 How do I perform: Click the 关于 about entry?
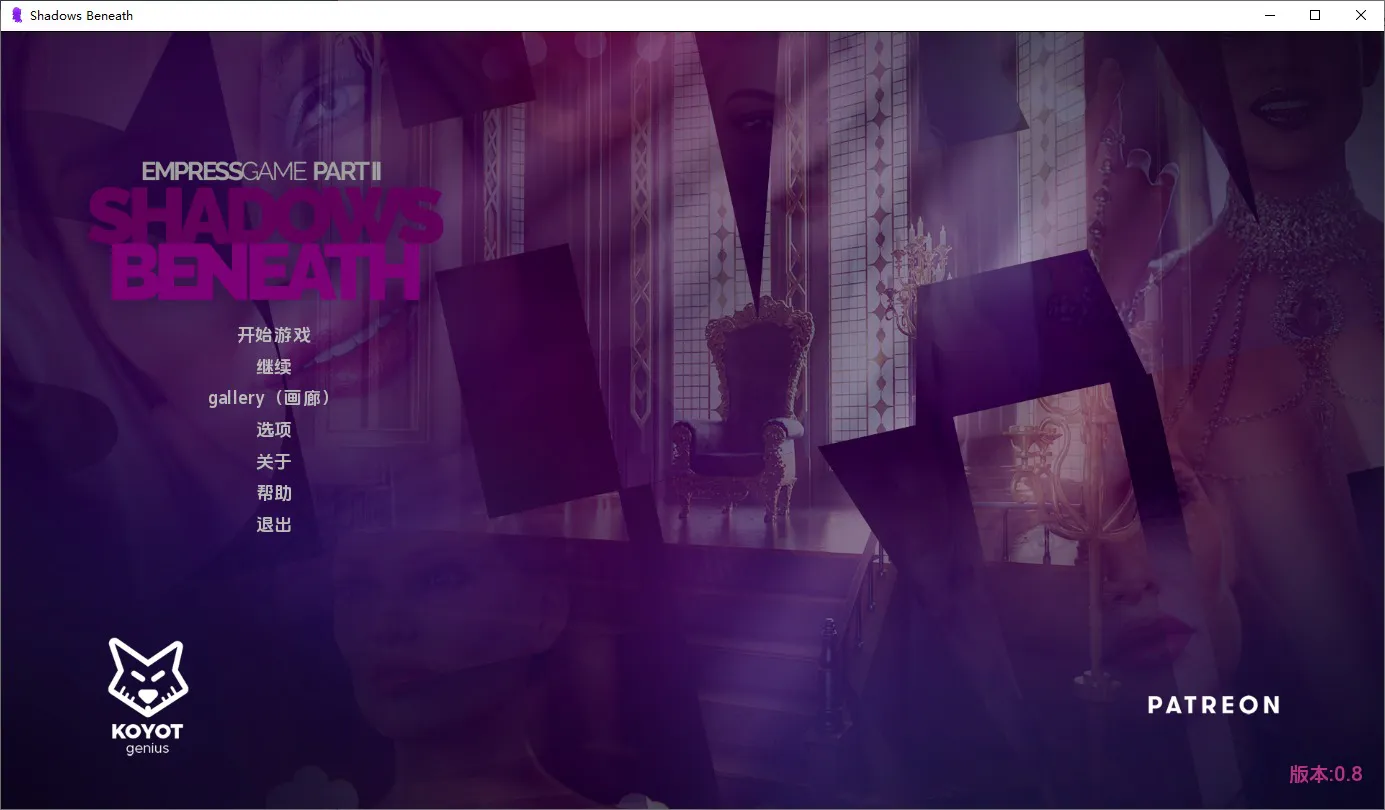(274, 462)
